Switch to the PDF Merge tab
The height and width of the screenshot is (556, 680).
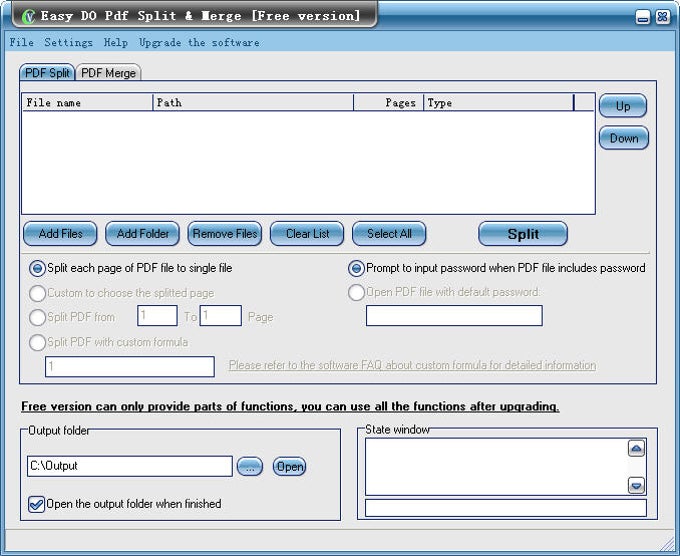click(x=108, y=72)
